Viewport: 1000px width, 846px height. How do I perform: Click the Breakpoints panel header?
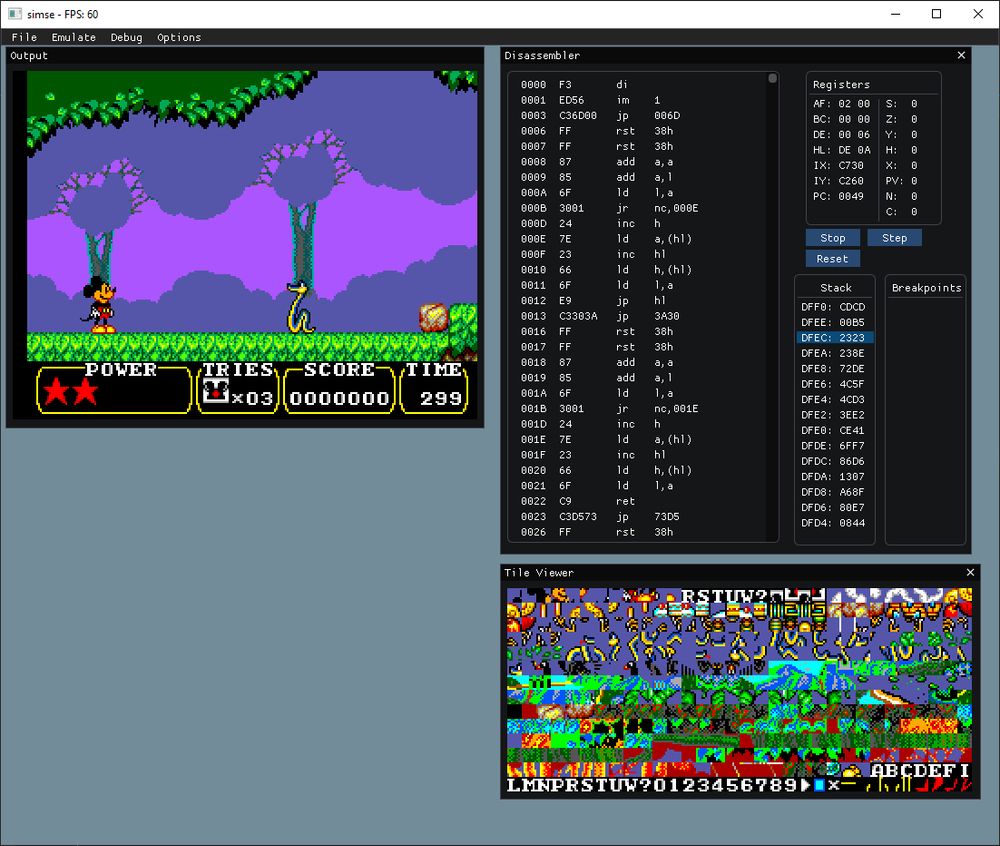tap(926, 288)
